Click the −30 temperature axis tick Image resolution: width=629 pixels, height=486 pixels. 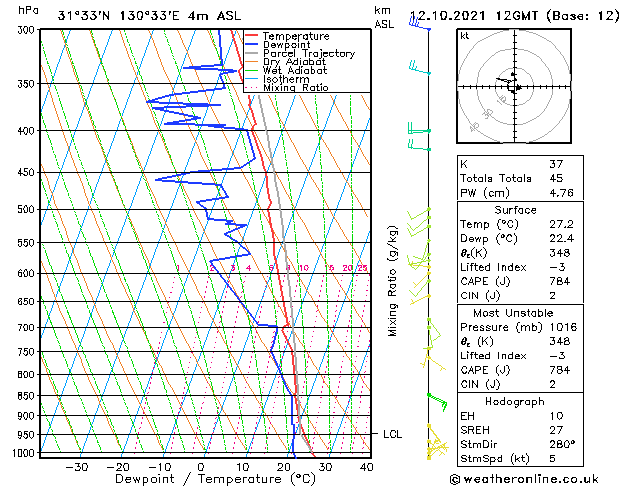coord(77,467)
